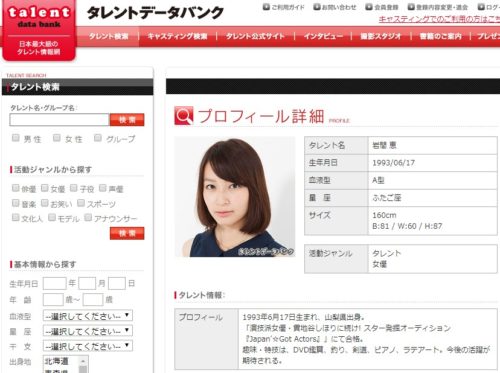500x373 pixels.
Task: Enable the スポーツ genre checkbox
Action: (x=81, y=203)
